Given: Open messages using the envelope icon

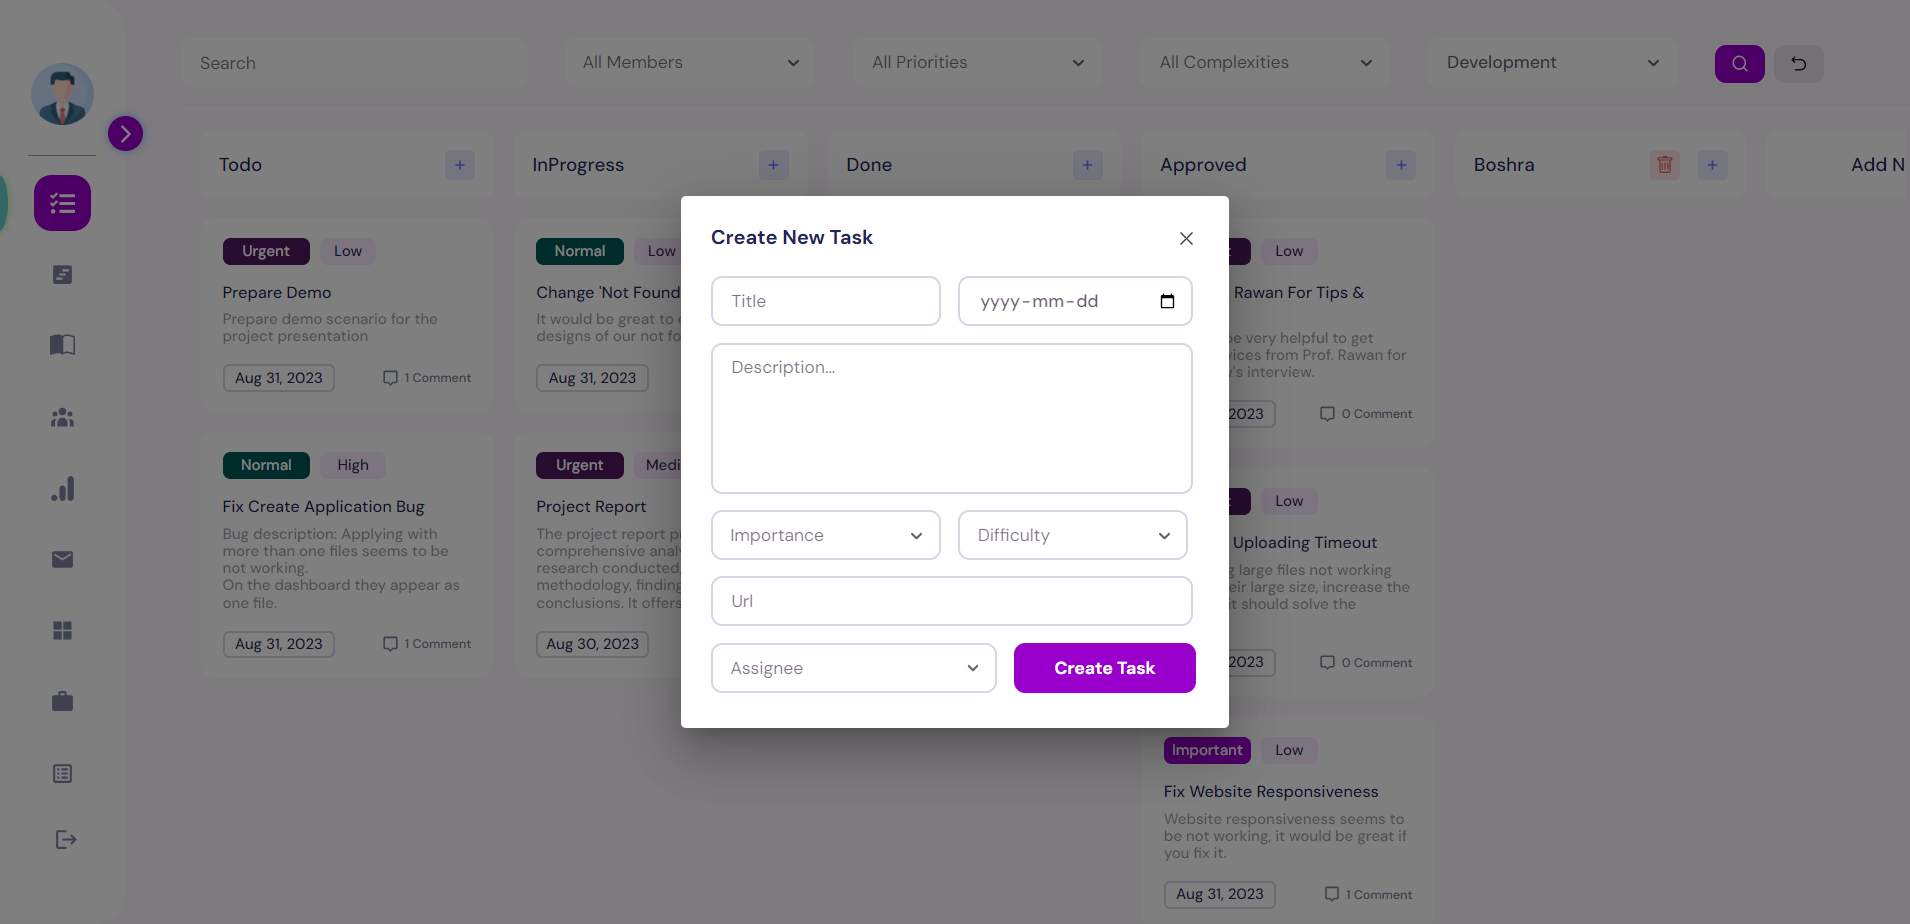Looking at the screenshot, I should 62,559.
